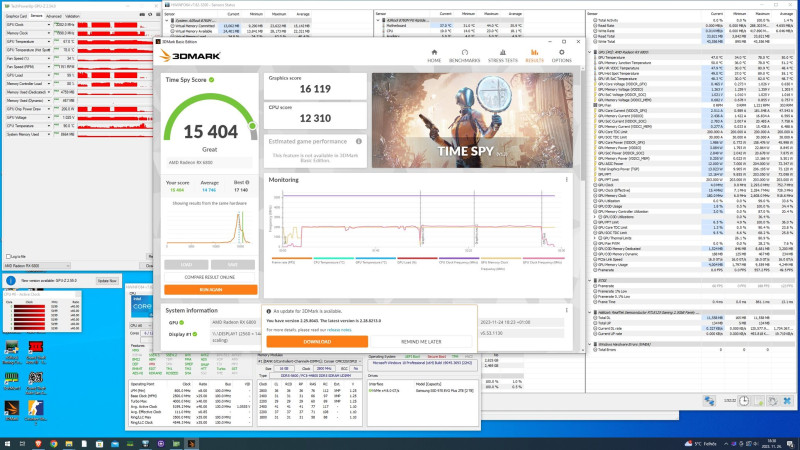
Task: Click the Save button in 3DMark
Action: pos(233,264)
